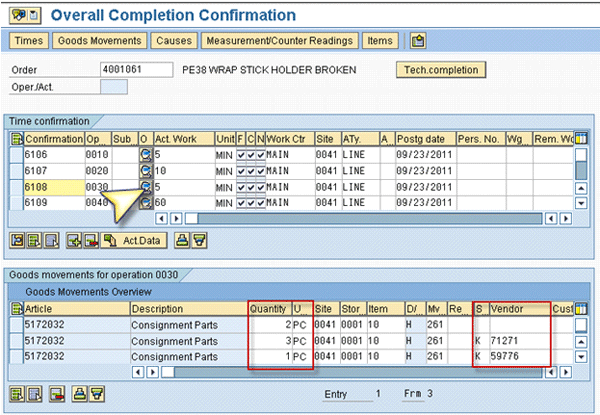Select row marker for confirmation 6109
The height and width of the screenshot is (415, 600).
[16, 202]
